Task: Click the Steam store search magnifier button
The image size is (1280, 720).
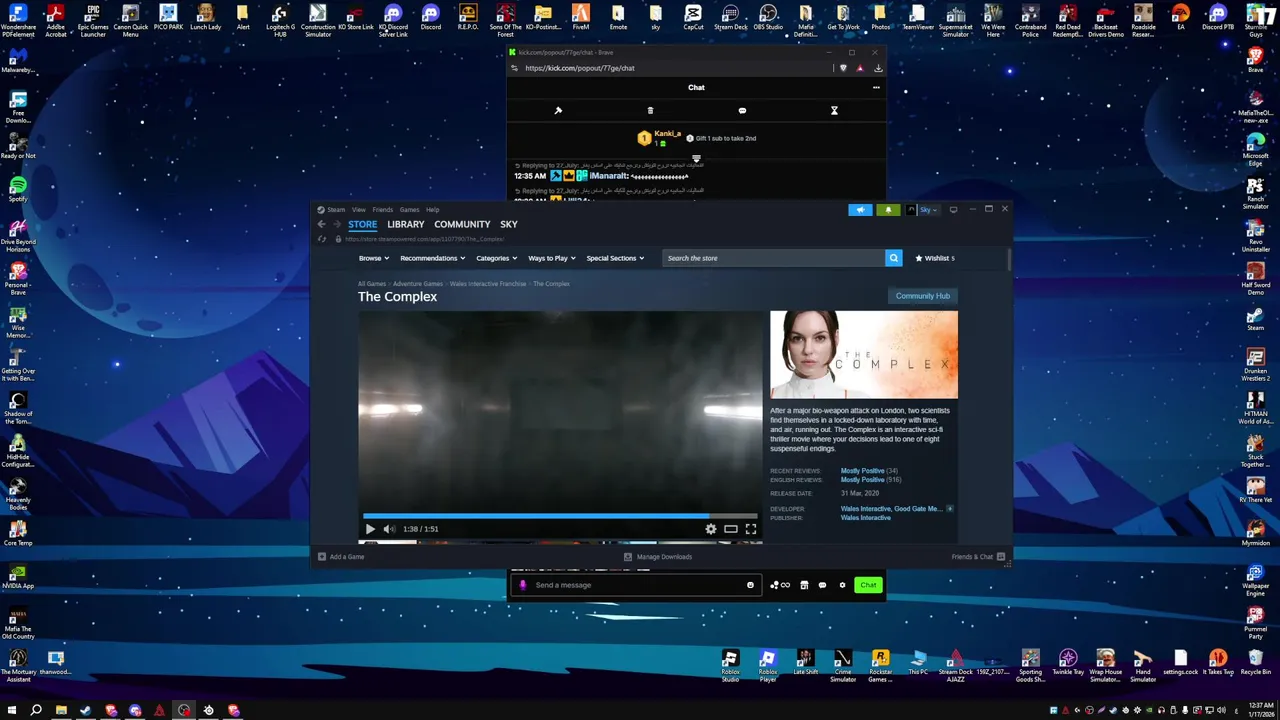Action: pyautogui.click(x=894, y=258)
